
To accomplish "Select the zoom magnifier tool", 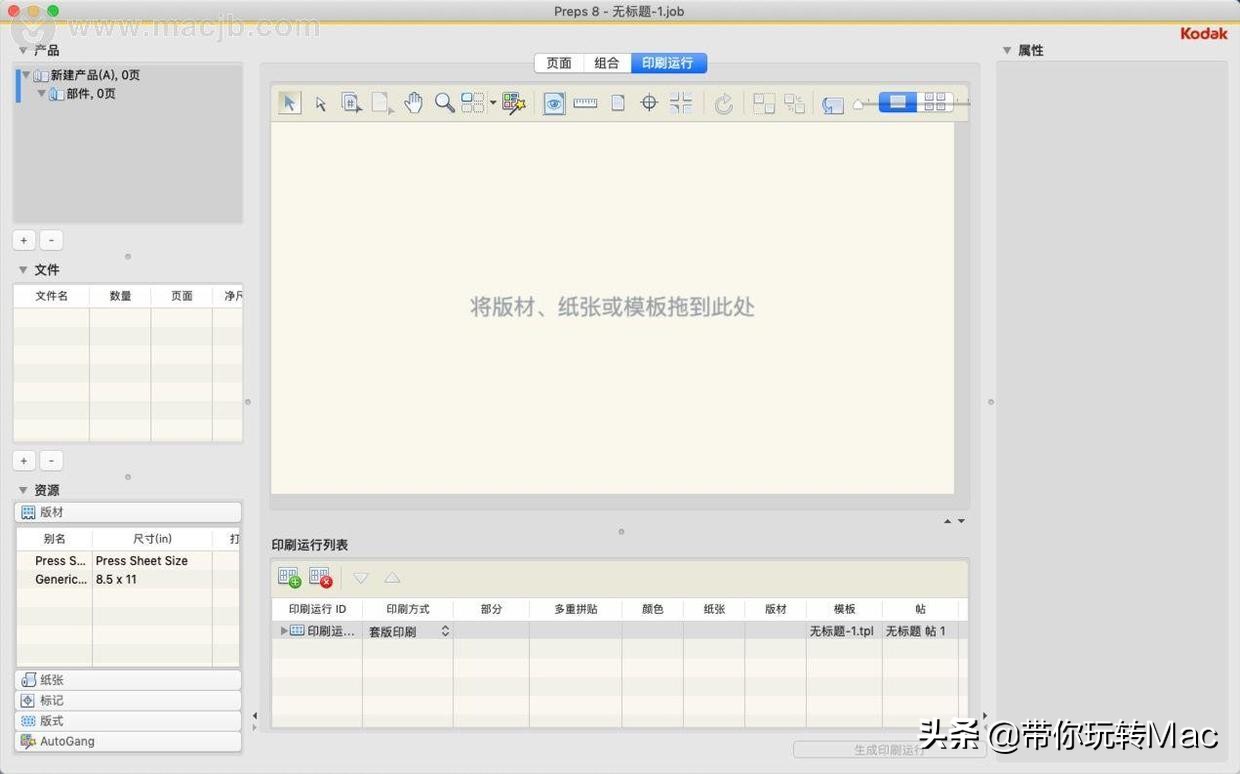I will tap(445, 102).
